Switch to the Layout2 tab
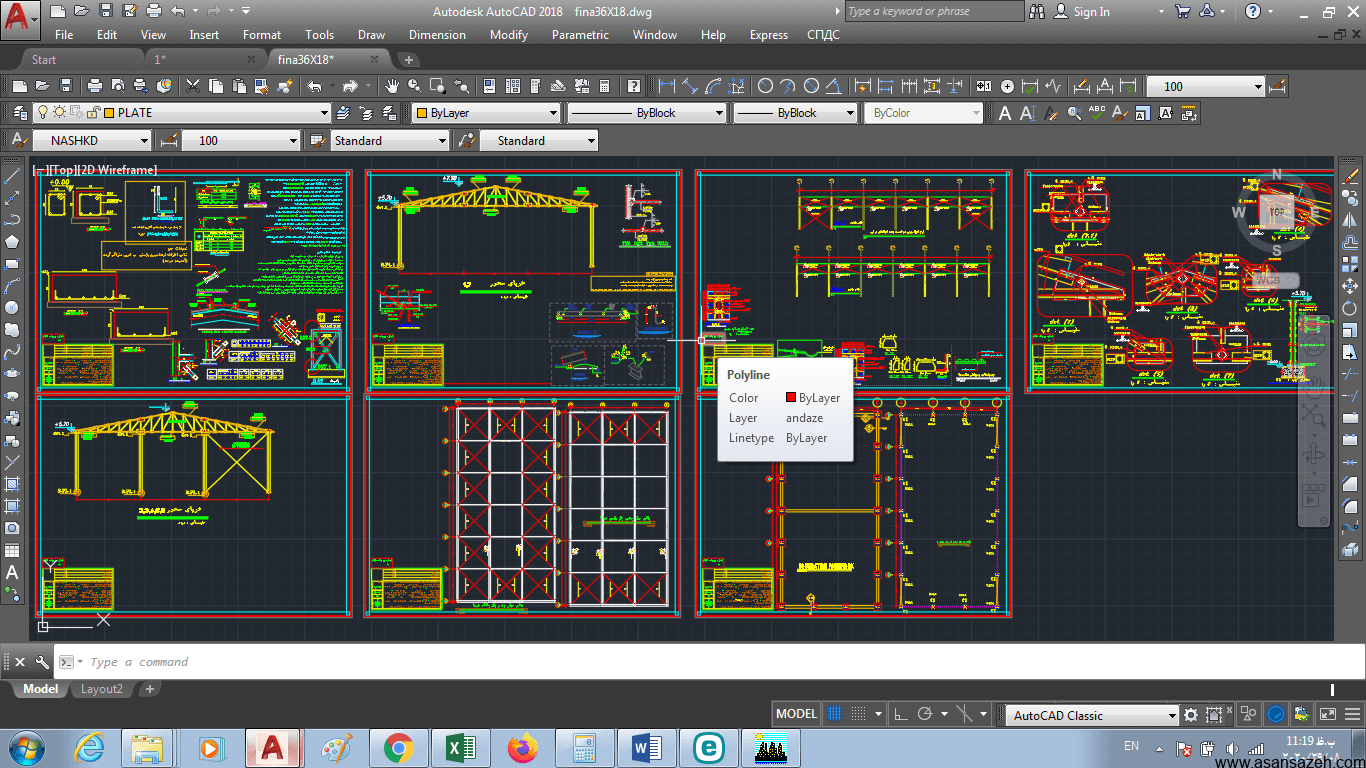The height and width of the screenshot is (768, 1366). click(x=102, y=689)
